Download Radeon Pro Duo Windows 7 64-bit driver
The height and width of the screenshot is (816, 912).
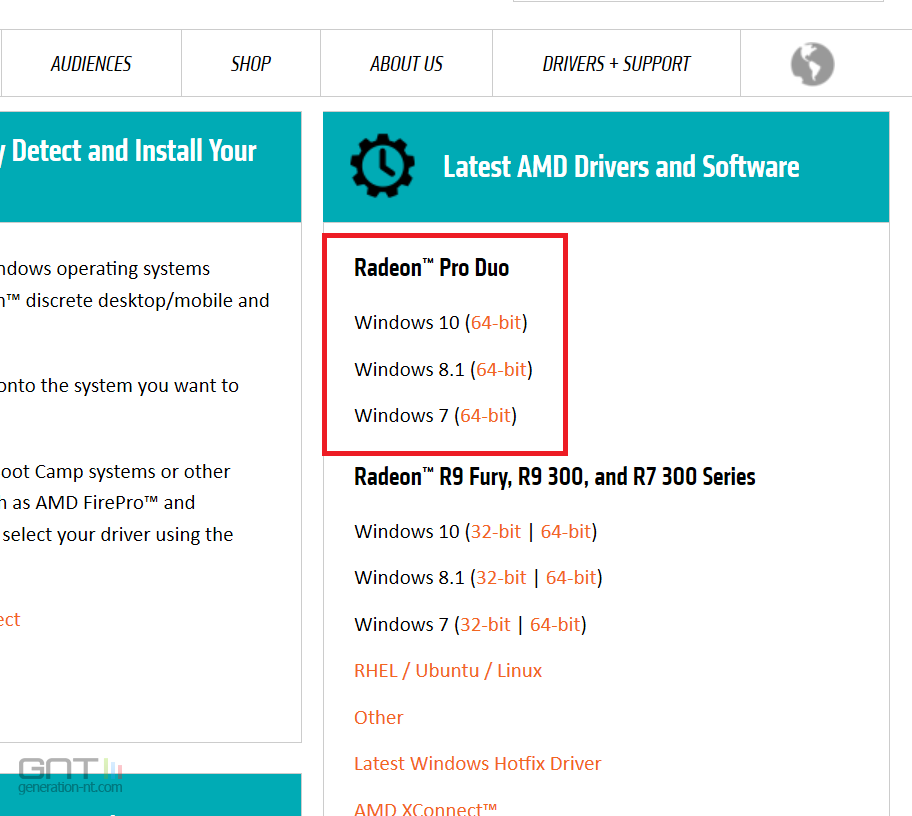coord(485,415)
